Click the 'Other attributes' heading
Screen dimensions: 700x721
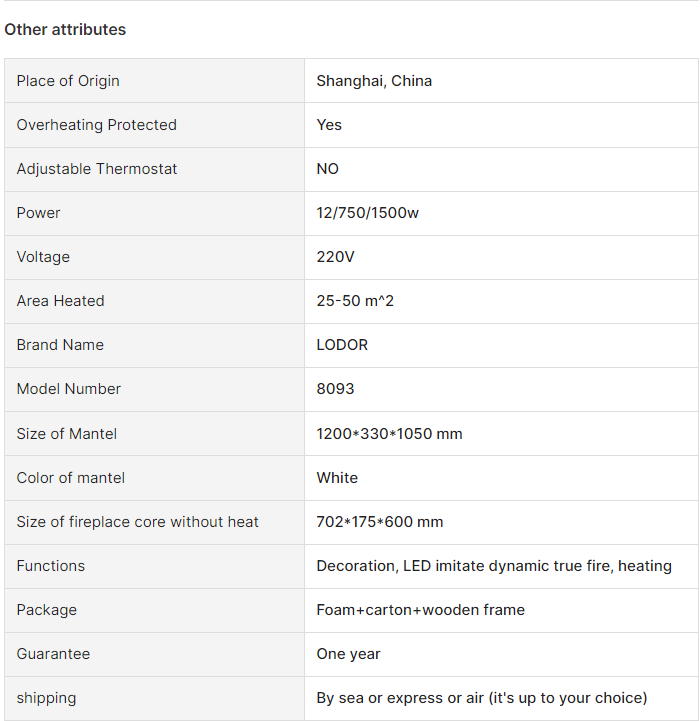[x=65, y=30]
